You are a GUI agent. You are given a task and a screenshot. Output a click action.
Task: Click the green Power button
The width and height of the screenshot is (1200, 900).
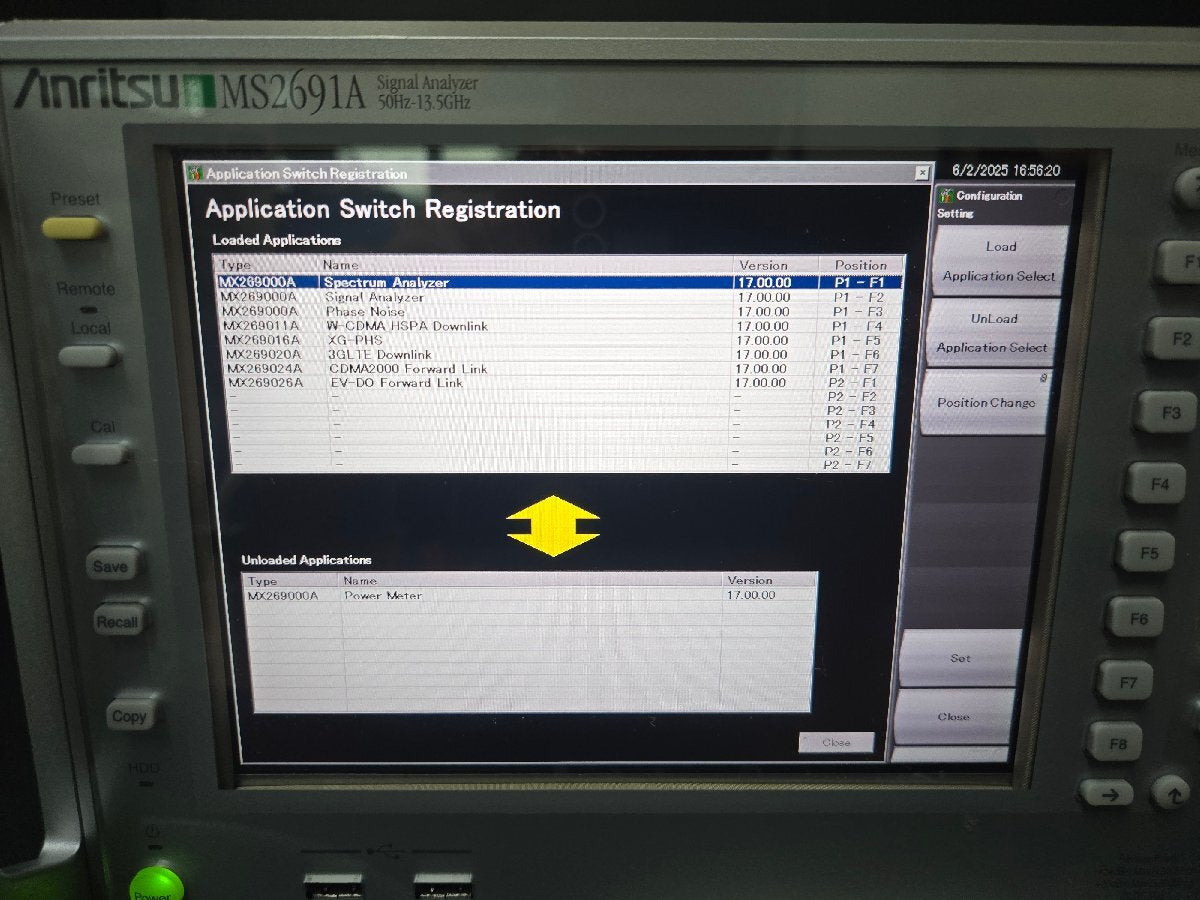tap(156, 885)
